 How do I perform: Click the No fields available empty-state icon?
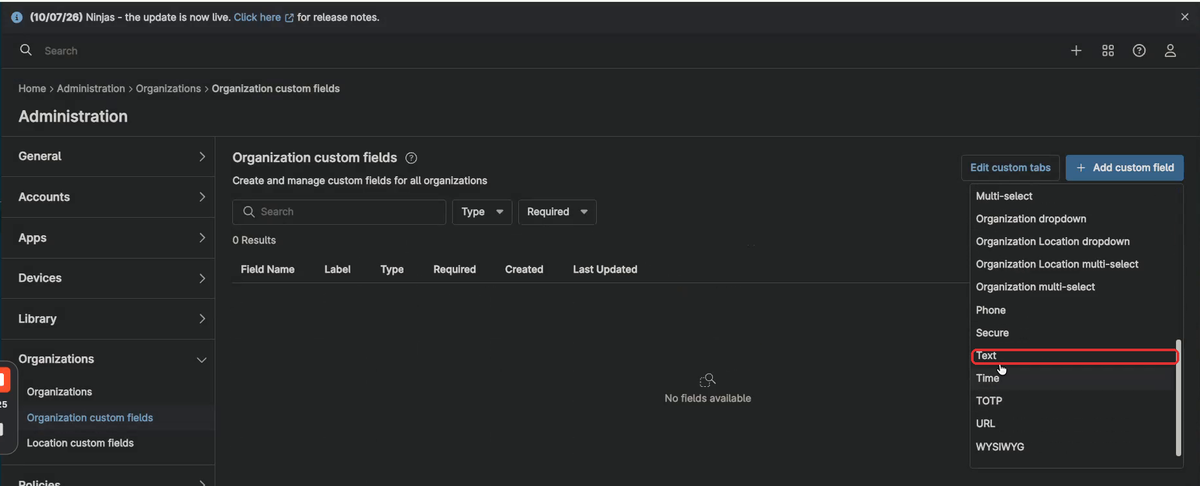[708, 380]
